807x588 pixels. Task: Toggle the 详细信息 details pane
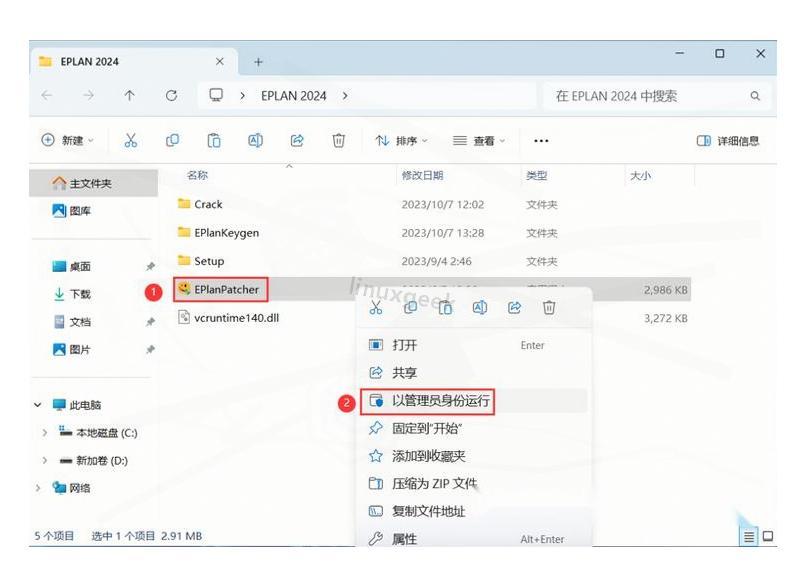tap(727, 141)
